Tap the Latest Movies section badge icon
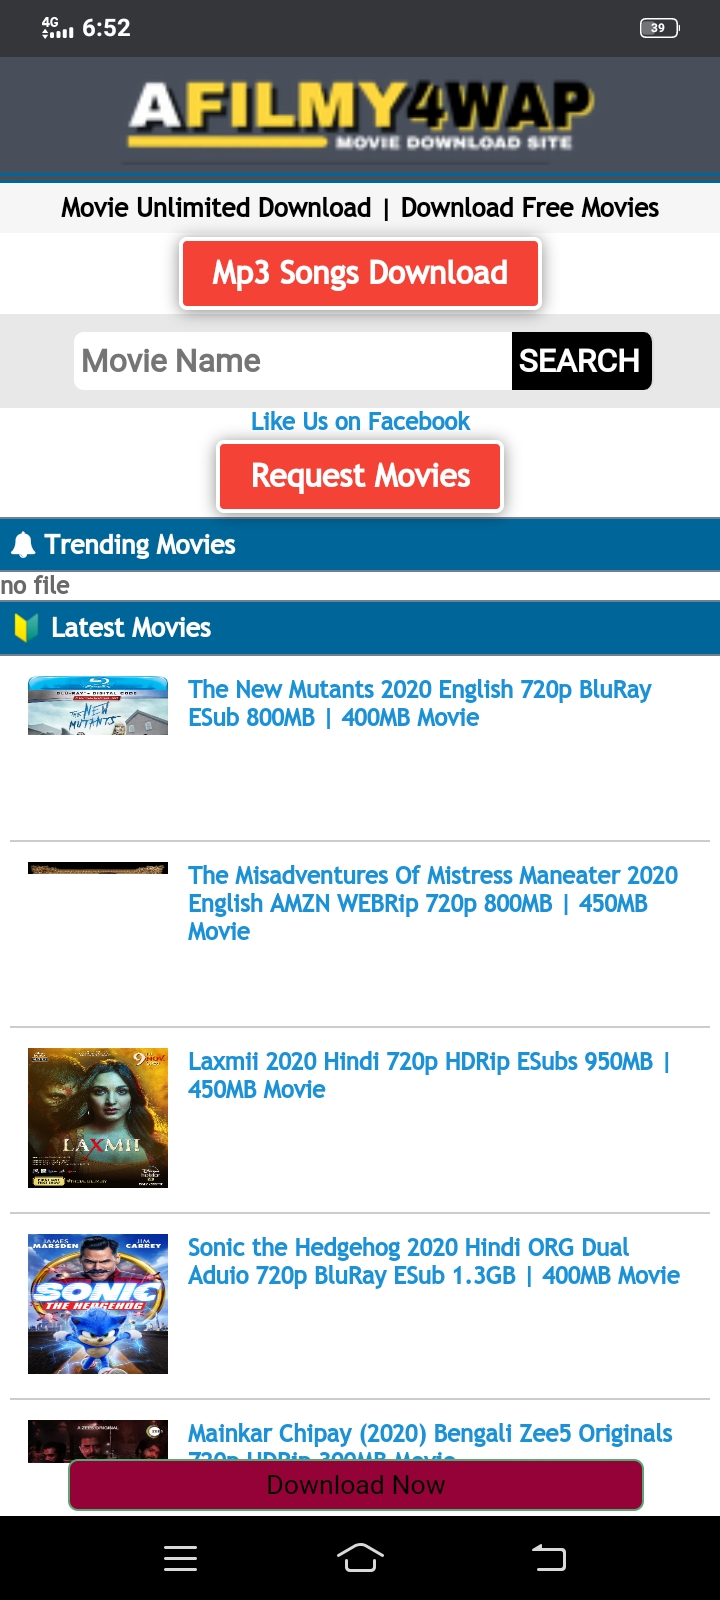 coord(26,628)
